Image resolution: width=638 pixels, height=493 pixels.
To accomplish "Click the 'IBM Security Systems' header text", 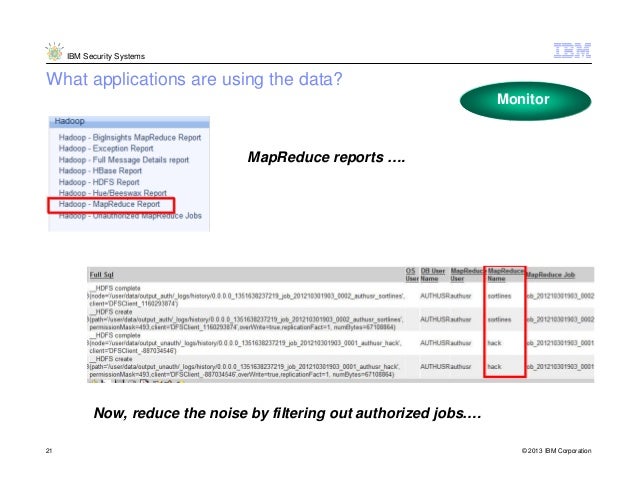I will pyautogui.click(x=106, y=56).
